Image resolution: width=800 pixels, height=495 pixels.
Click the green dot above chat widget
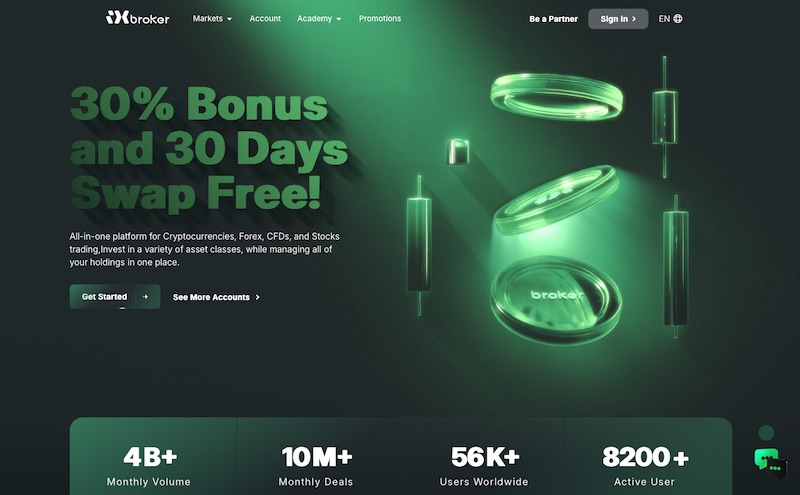point(766,433)
